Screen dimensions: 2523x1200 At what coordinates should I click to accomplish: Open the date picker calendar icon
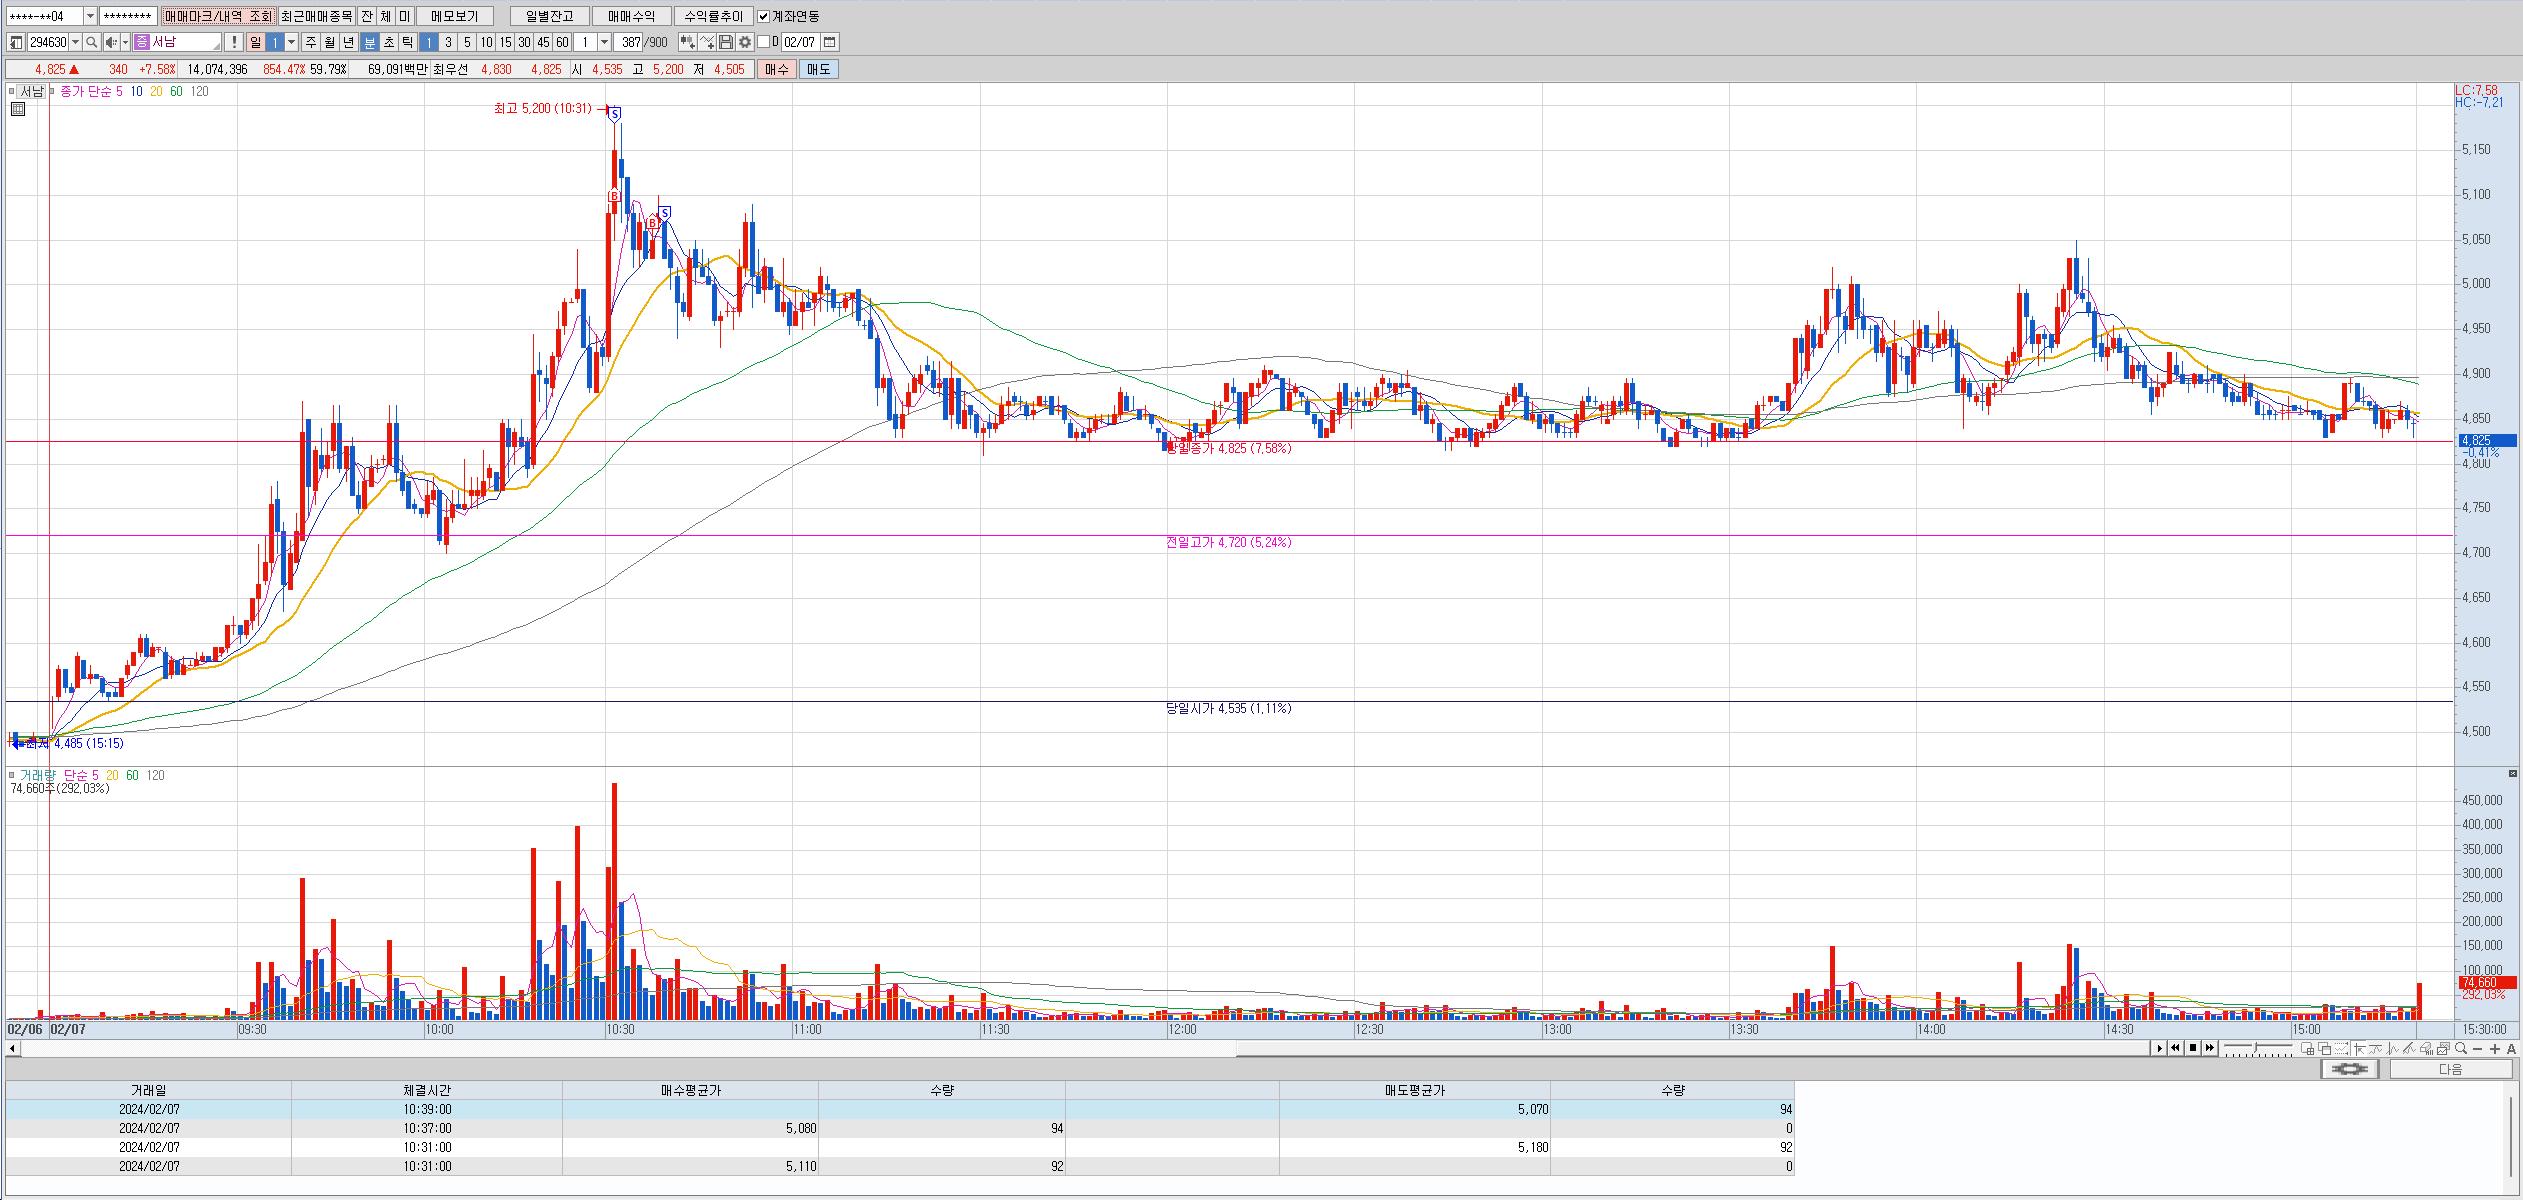pyautogui.click(x=830, y=42)
